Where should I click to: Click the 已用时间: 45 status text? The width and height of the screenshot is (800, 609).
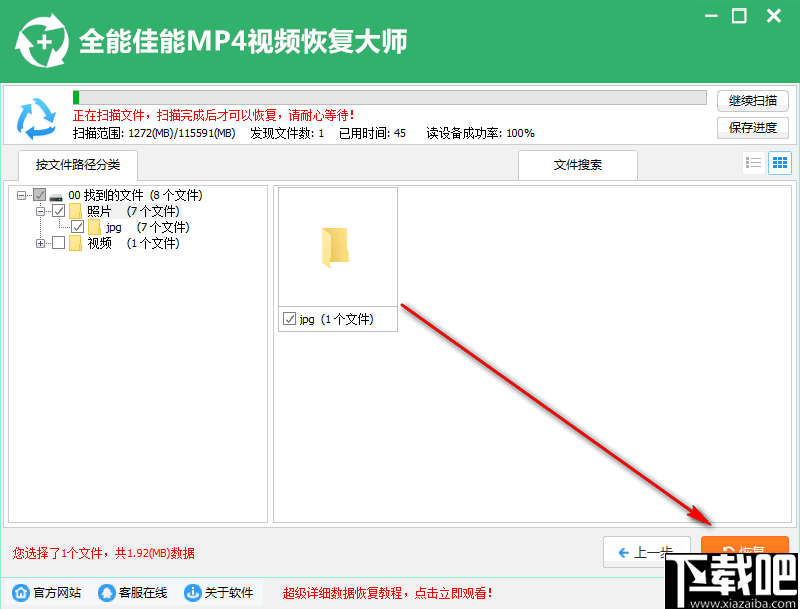(x=372, y=134)
